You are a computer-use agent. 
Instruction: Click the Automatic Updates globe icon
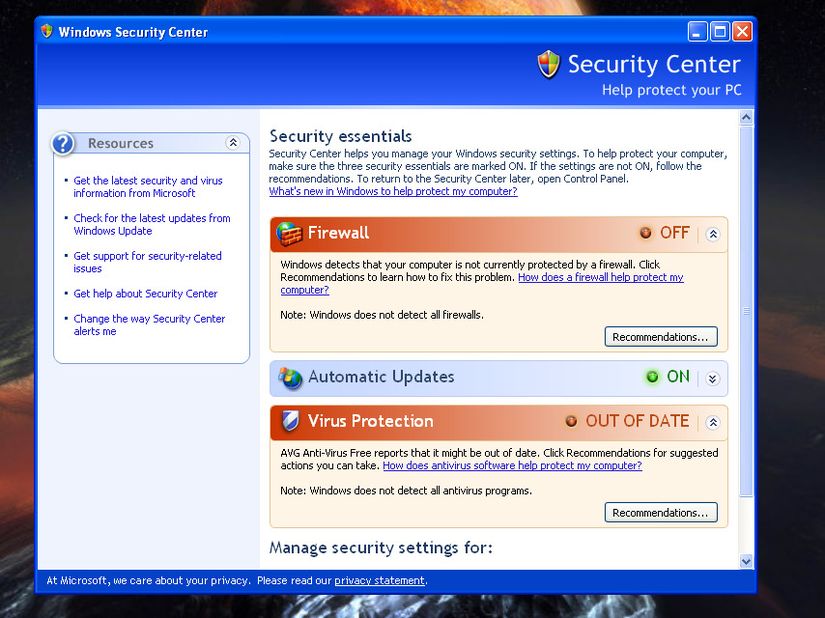[x=290, y=378]
